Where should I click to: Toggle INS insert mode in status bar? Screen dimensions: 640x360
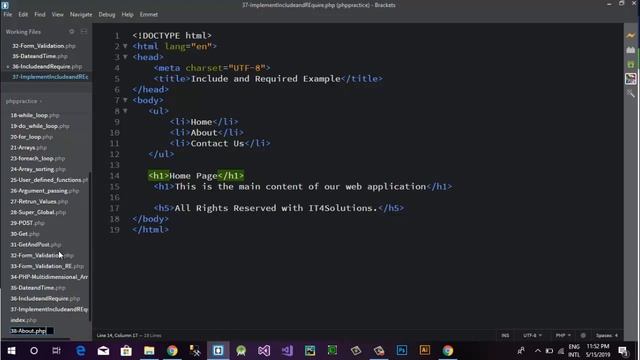(x=505, y=336)
